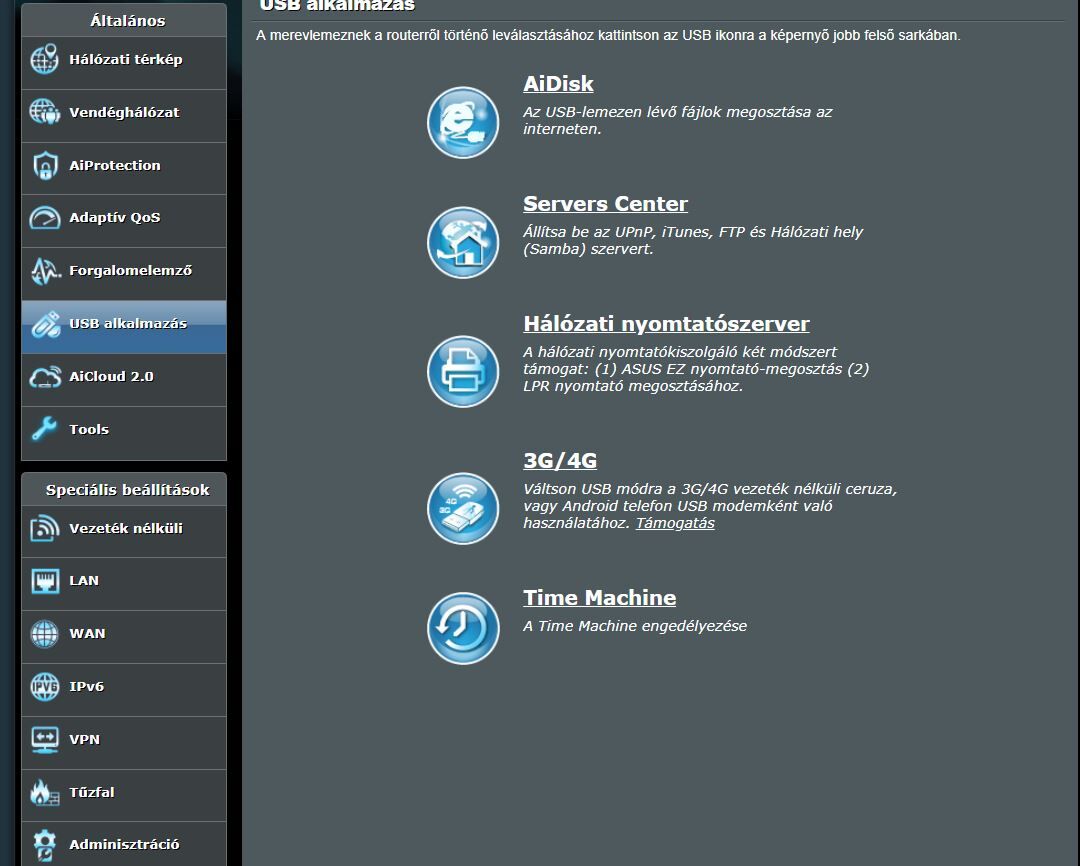This screenshot has width=1080, height=866.
Task: Click the AiCloud 2.0 cloud icon
Action: pos(45,377)
